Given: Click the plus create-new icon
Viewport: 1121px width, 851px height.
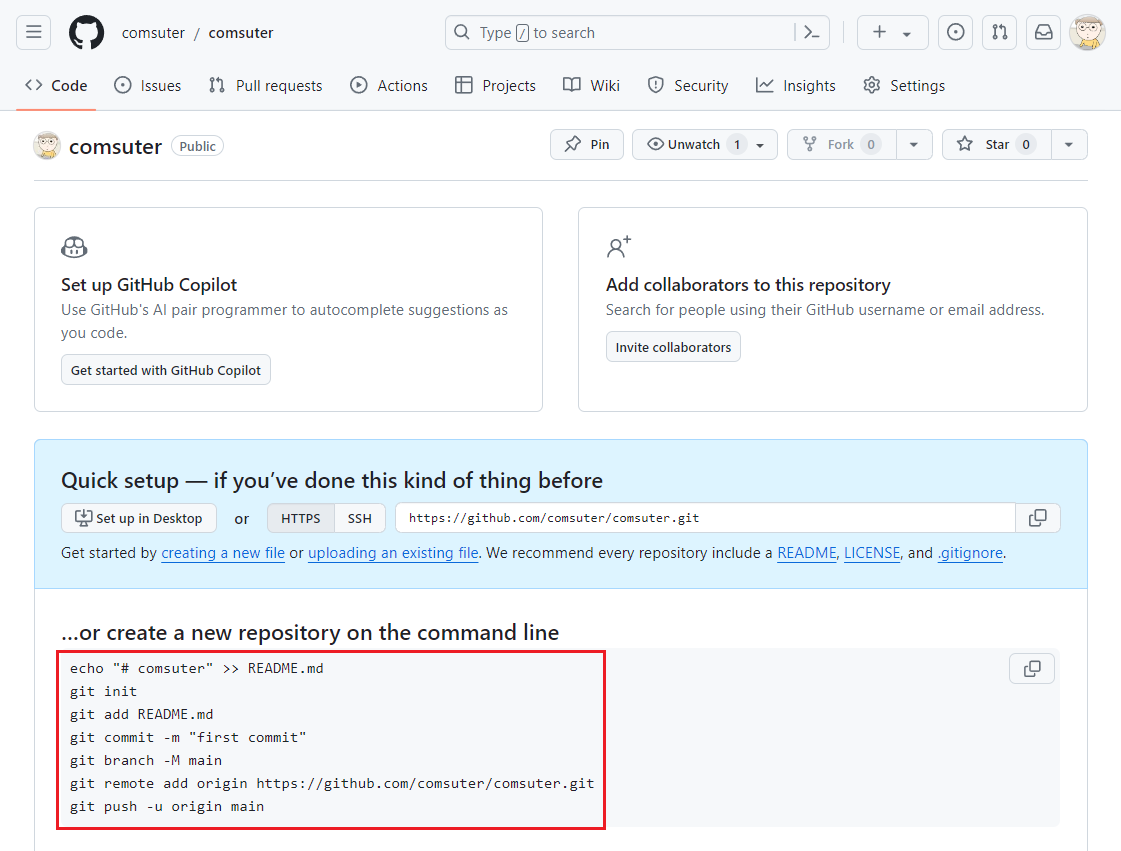Looking at the screenshot, I should 879,32.
